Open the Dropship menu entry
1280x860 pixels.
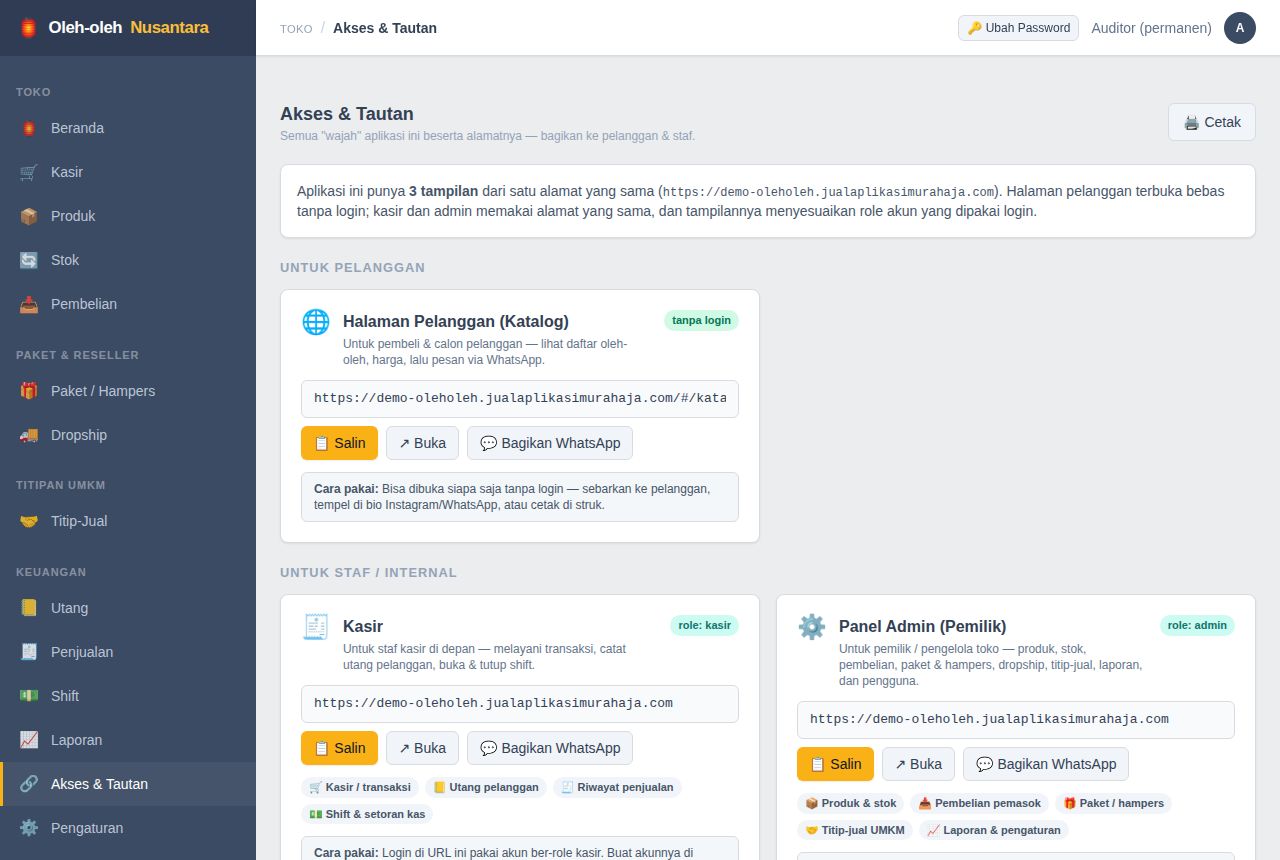coord(128,435)
